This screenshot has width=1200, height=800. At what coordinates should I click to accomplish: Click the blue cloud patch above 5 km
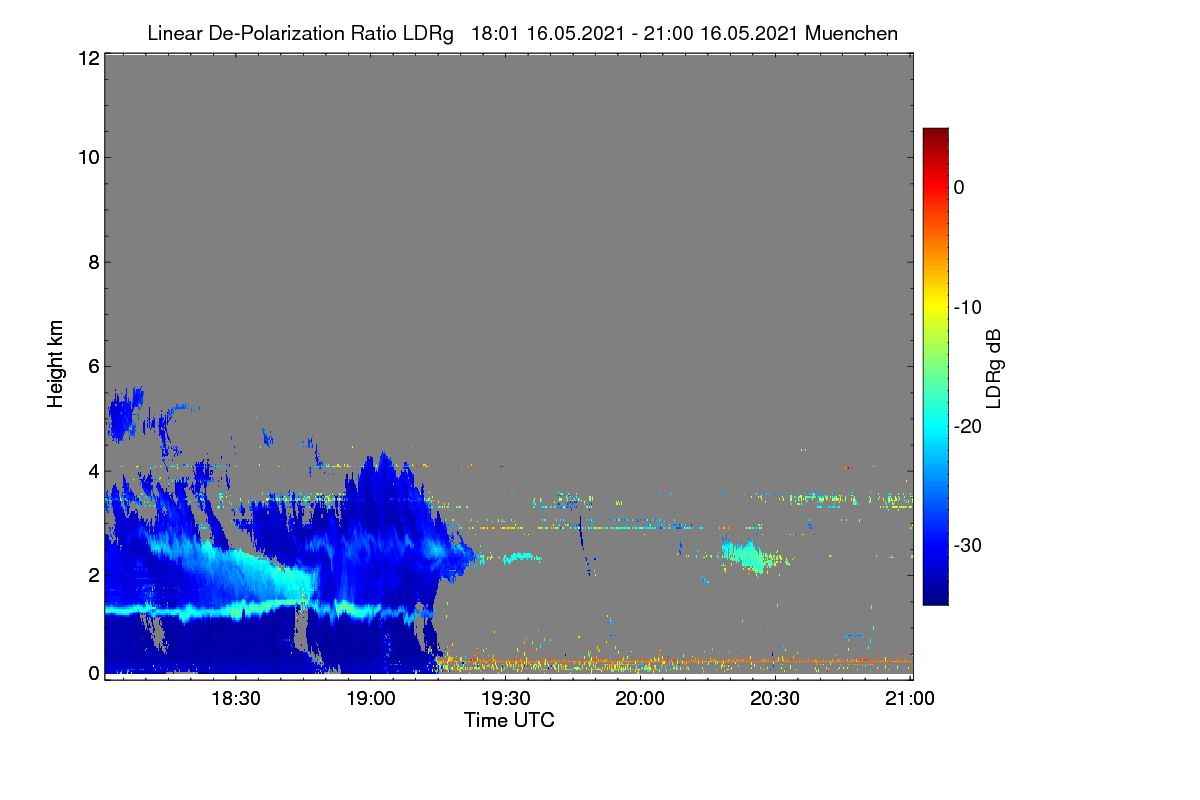(x=125, y=413)
